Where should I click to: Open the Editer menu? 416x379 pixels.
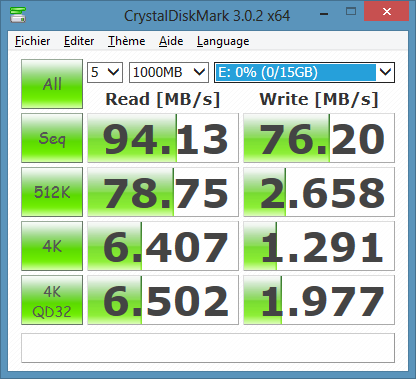(x=79, y=41)
